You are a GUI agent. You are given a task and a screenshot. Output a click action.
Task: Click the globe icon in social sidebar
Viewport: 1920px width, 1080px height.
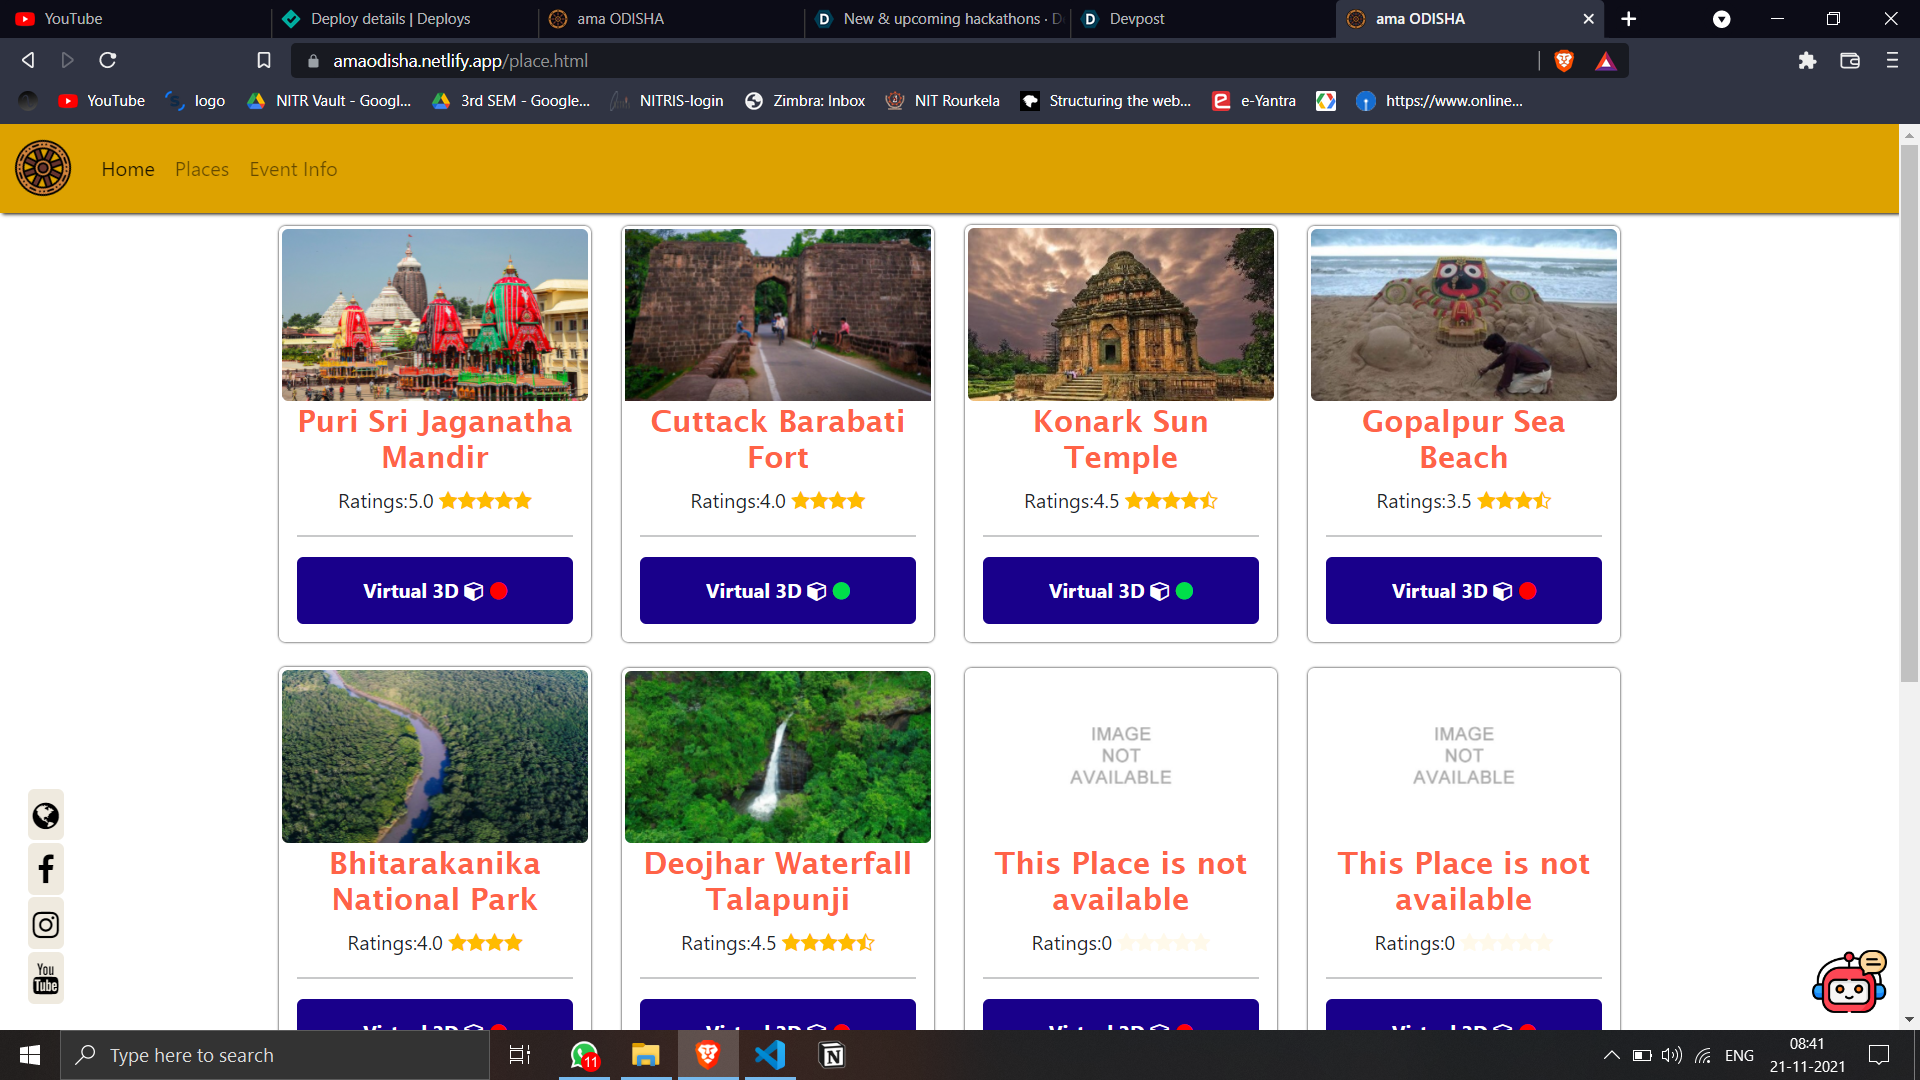[x=46, y=816]
